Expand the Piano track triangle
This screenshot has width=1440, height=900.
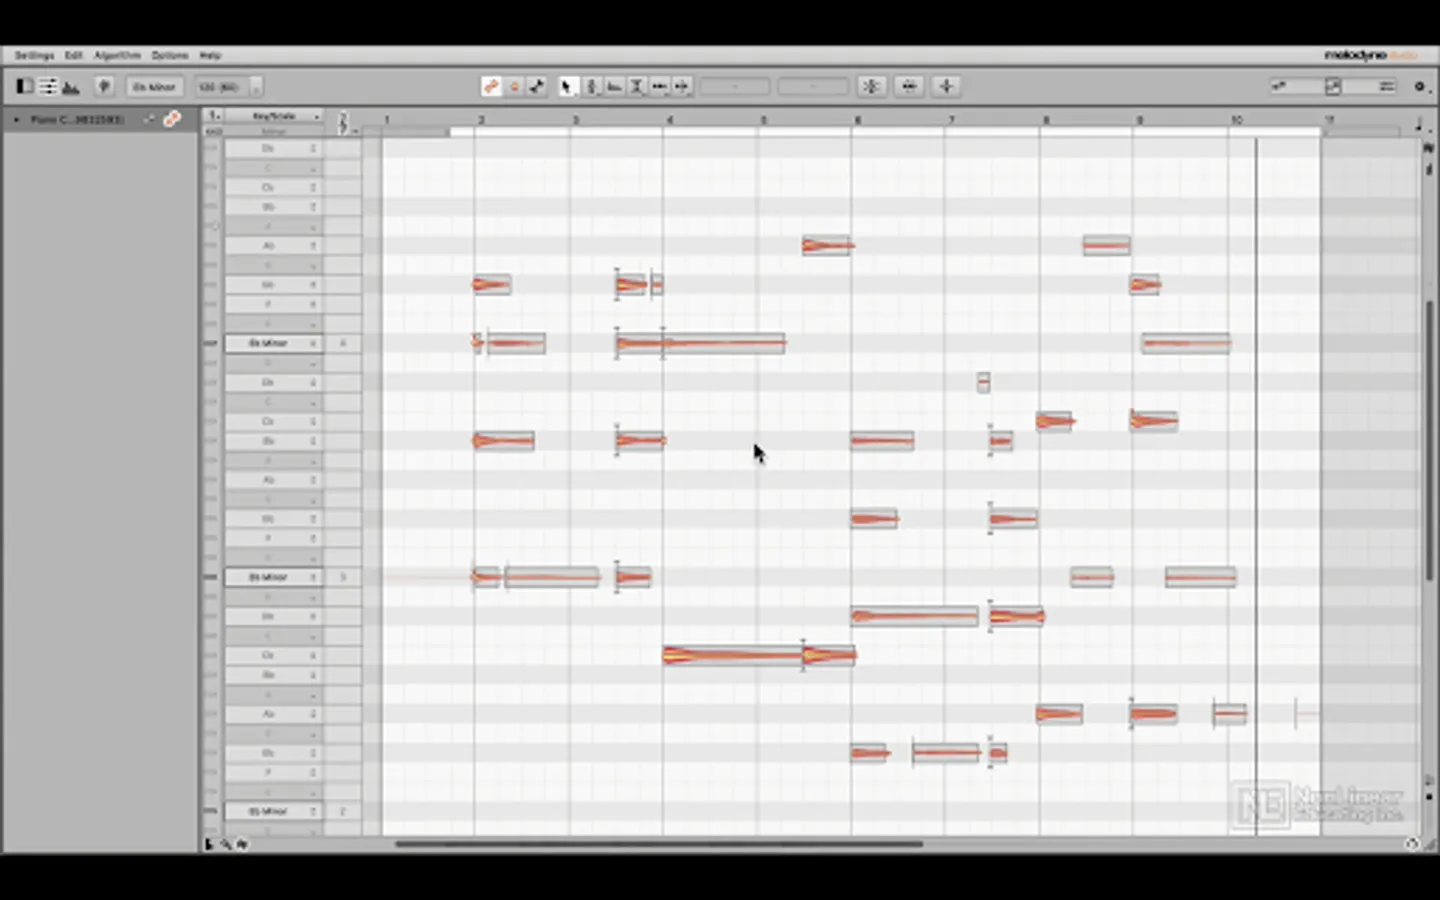click(x=16, y=119)
